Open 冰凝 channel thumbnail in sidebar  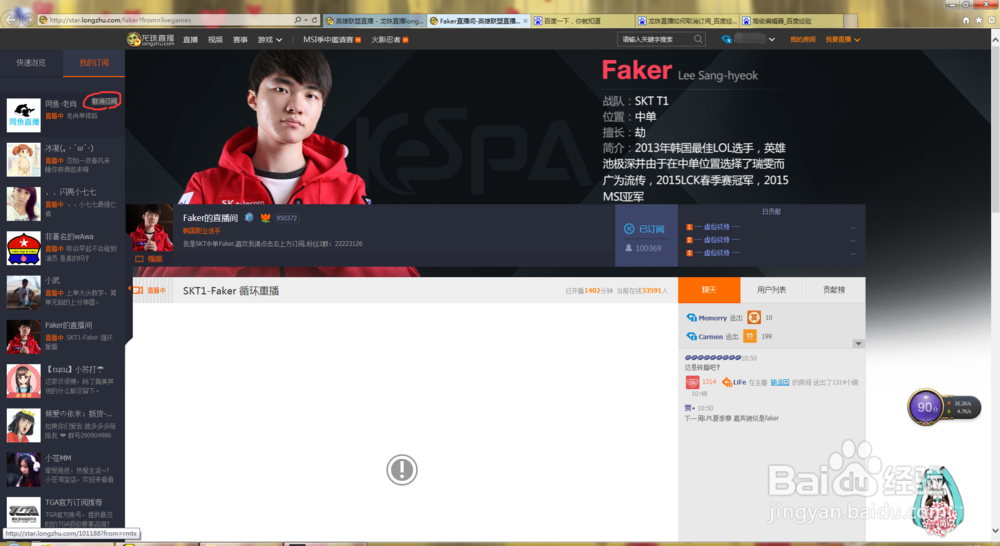coord(24,159)
